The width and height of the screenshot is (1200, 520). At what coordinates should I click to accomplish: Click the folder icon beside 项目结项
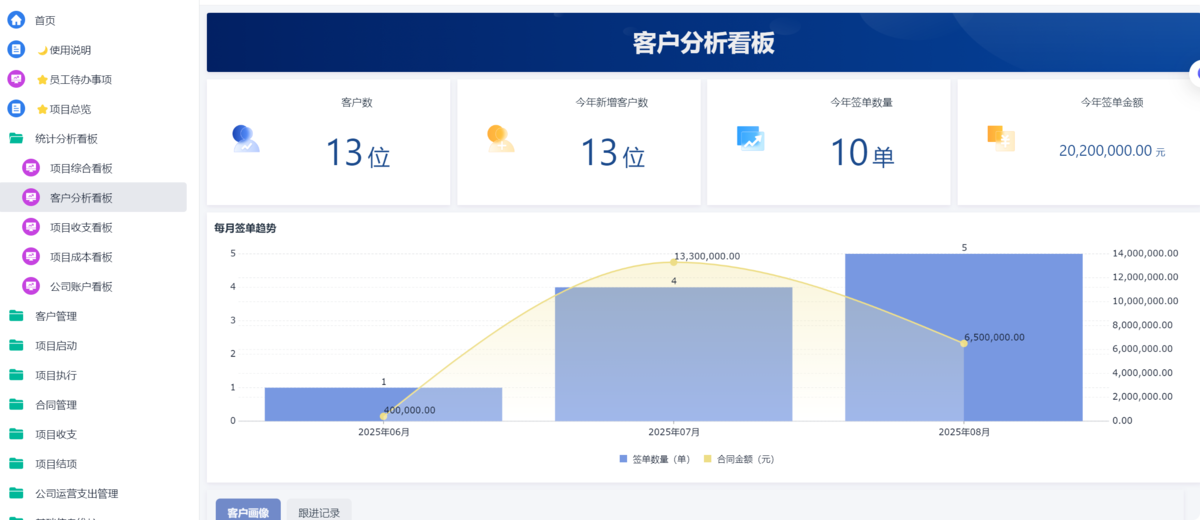tap(16, 464)
